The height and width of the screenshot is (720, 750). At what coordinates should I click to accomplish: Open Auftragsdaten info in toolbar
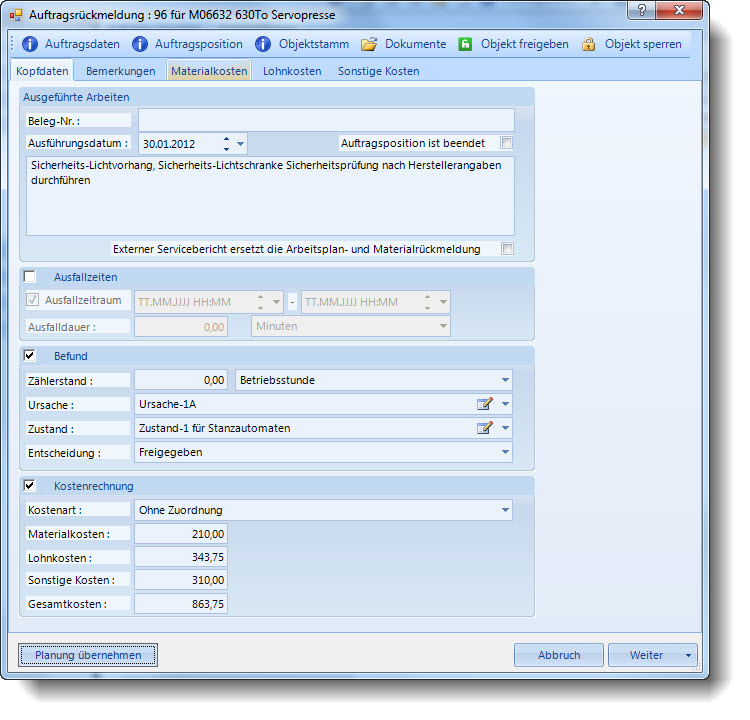point(70,44)
